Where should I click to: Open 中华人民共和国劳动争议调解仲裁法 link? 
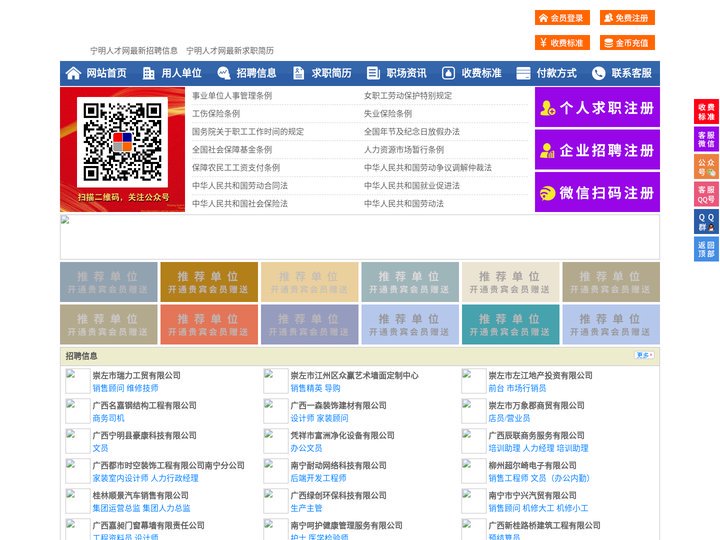point(428,167)
